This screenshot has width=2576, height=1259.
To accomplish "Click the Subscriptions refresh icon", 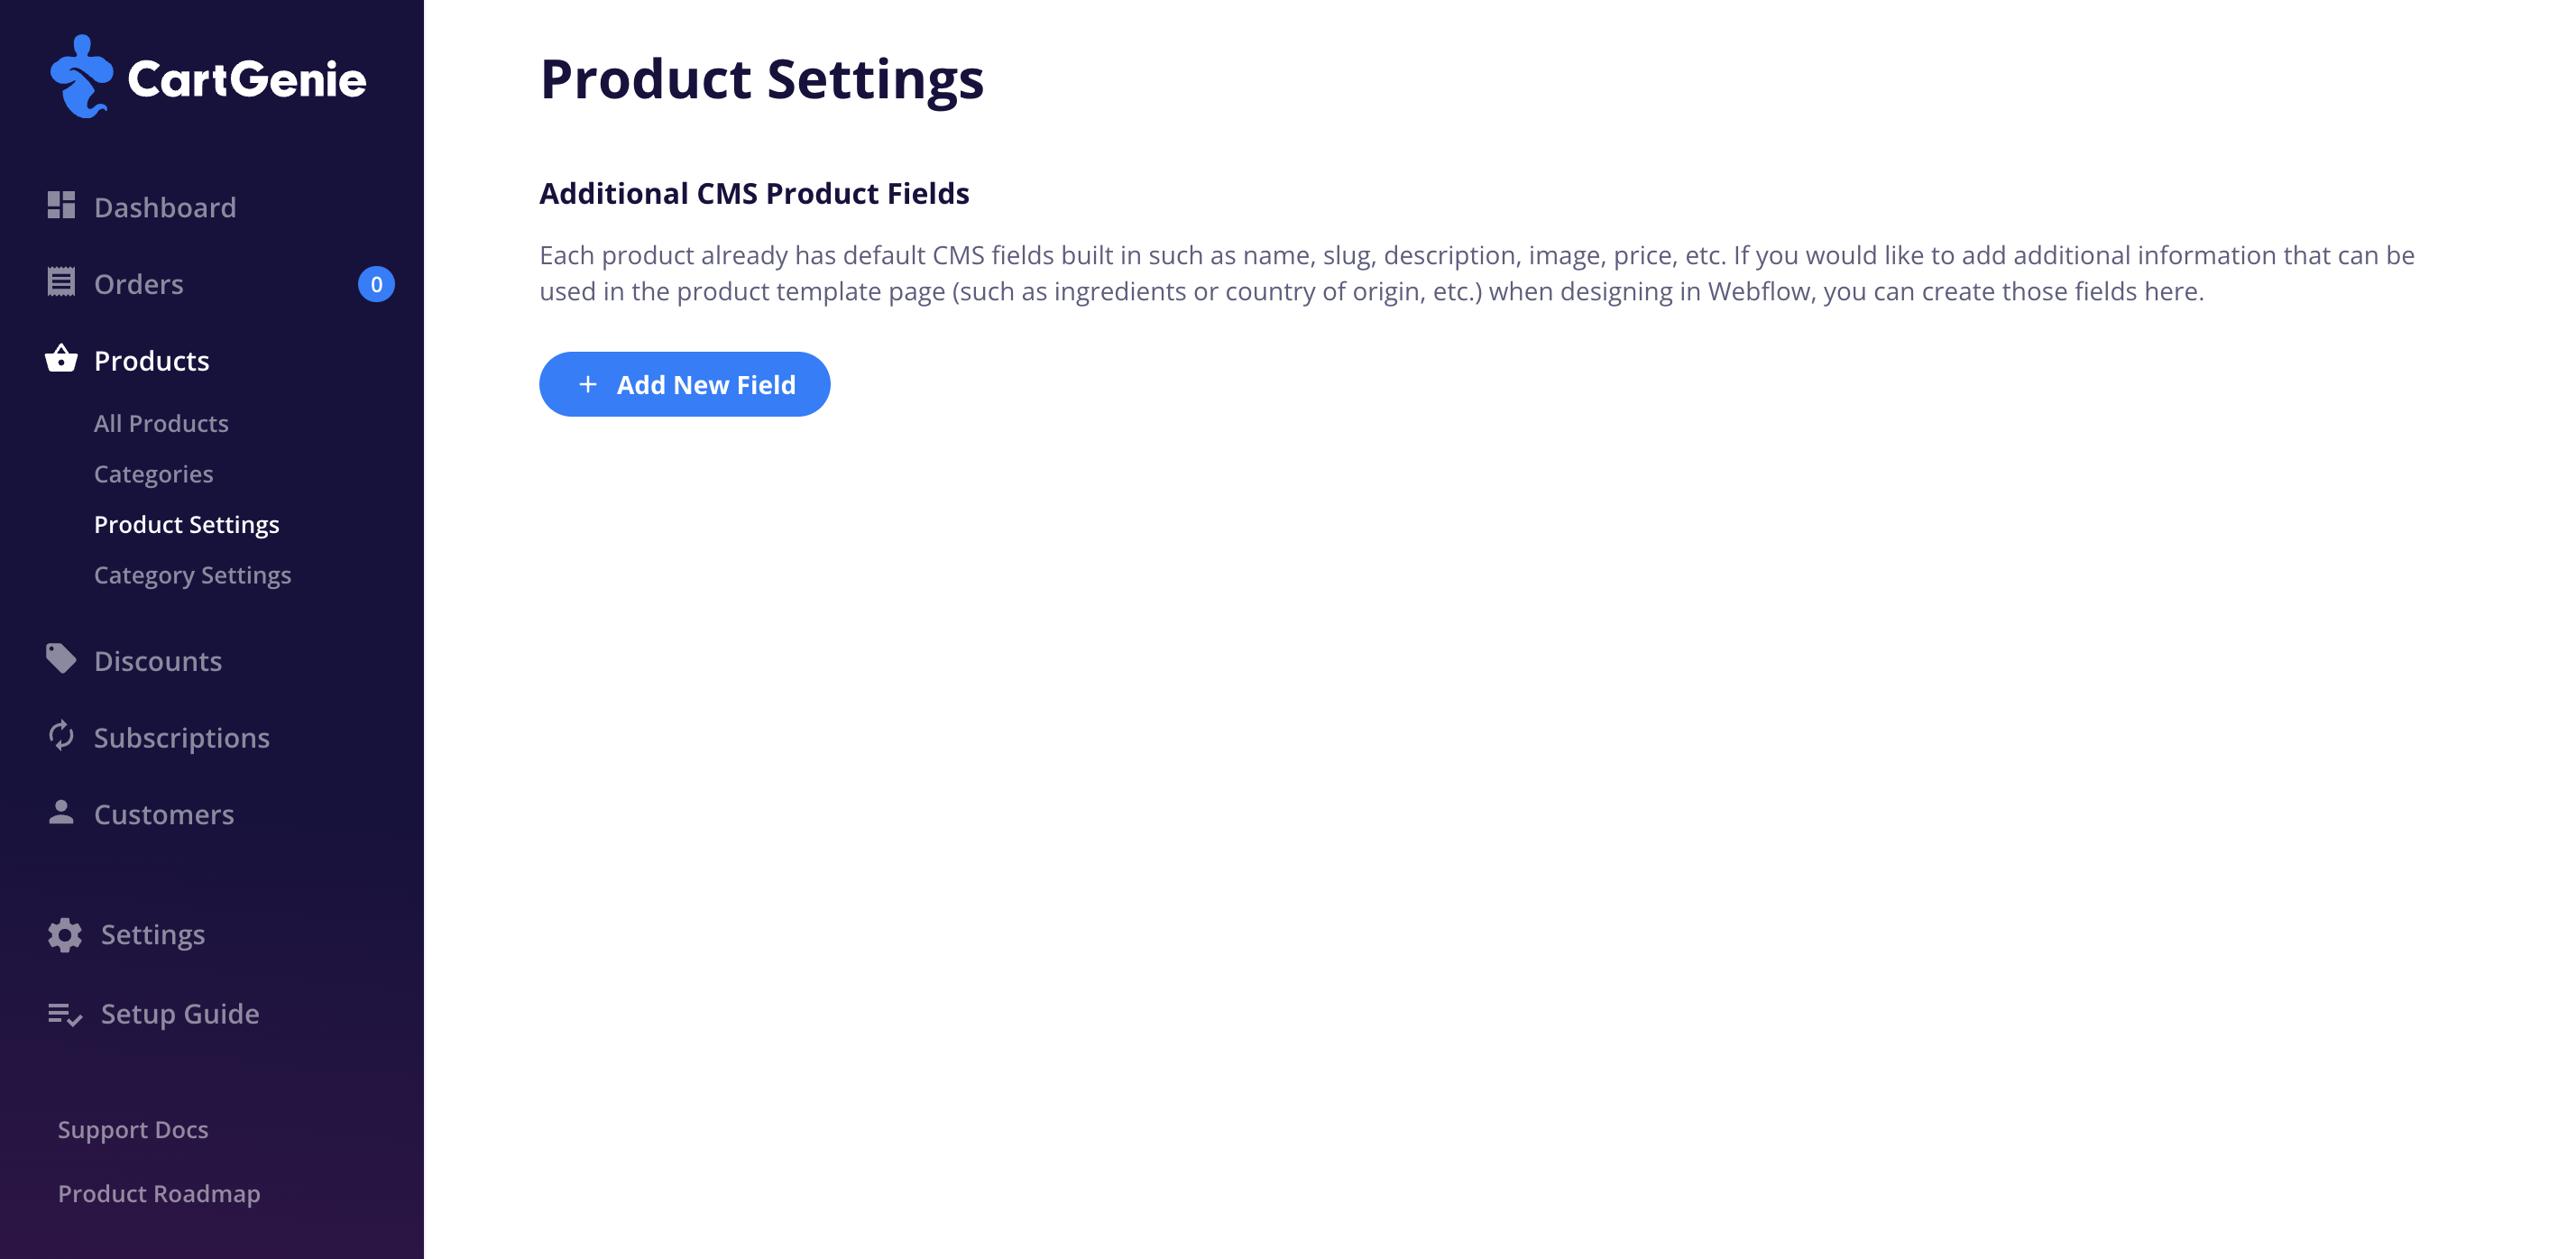I will [61, 735].
